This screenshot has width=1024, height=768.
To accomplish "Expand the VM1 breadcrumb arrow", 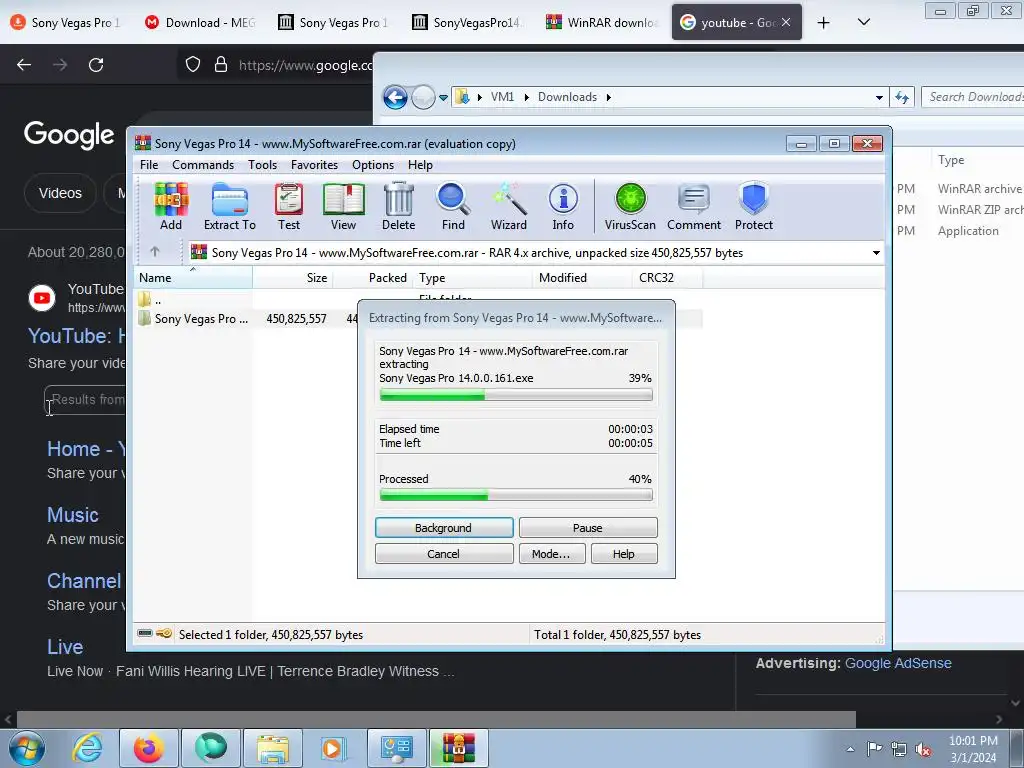I will [x=527, y=97].
